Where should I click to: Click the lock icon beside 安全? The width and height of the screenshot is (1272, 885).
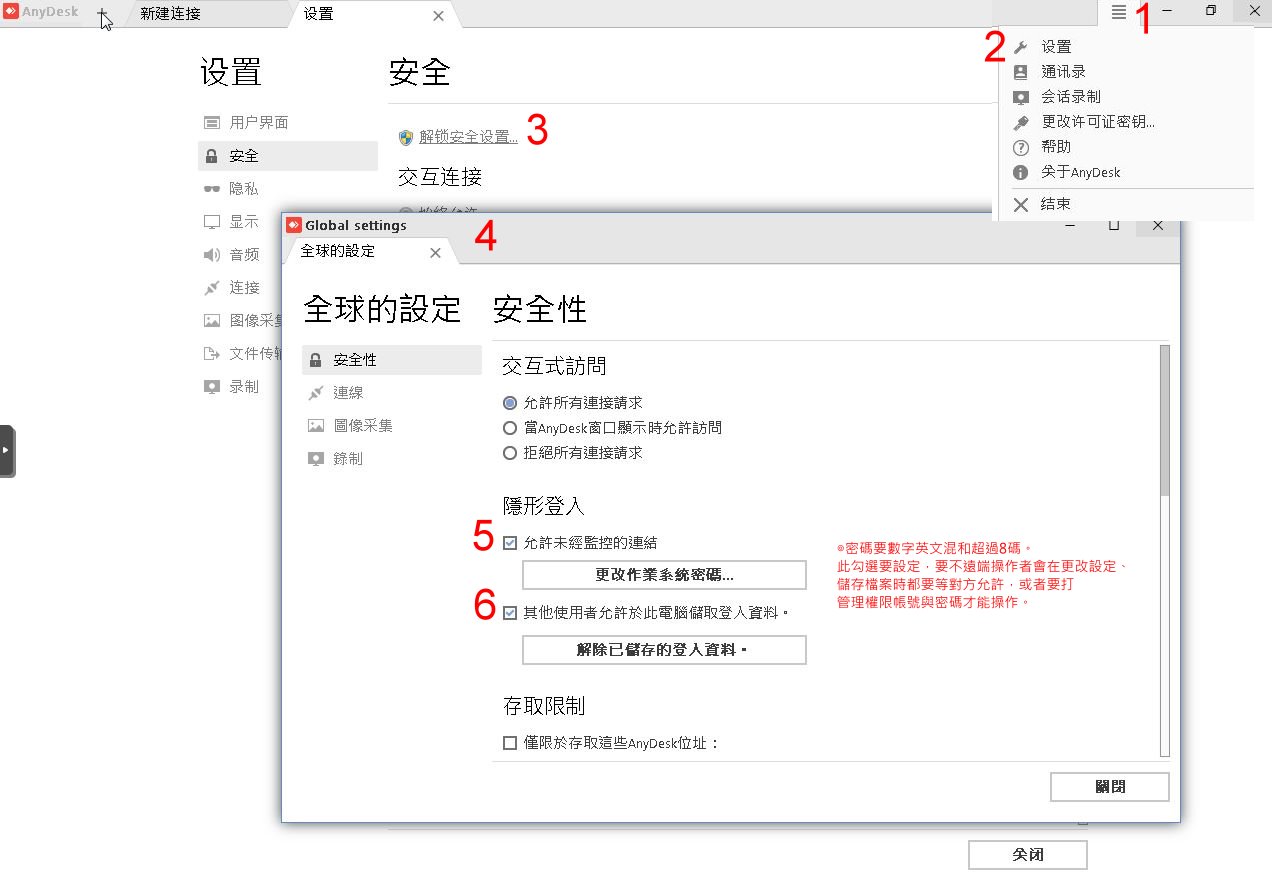(211, 156)
